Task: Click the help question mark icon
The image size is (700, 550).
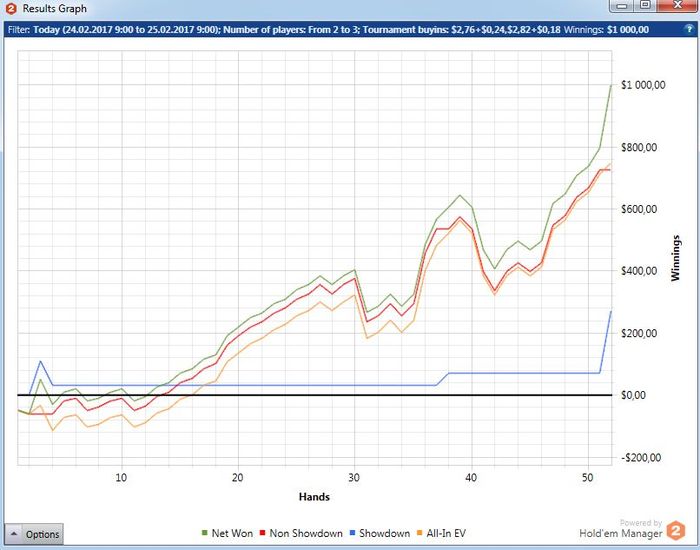Action: [689, 29]
